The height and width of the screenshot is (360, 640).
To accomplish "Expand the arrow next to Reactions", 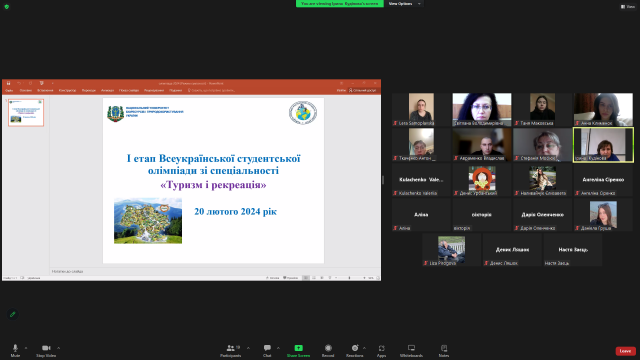I will [364, 348].
